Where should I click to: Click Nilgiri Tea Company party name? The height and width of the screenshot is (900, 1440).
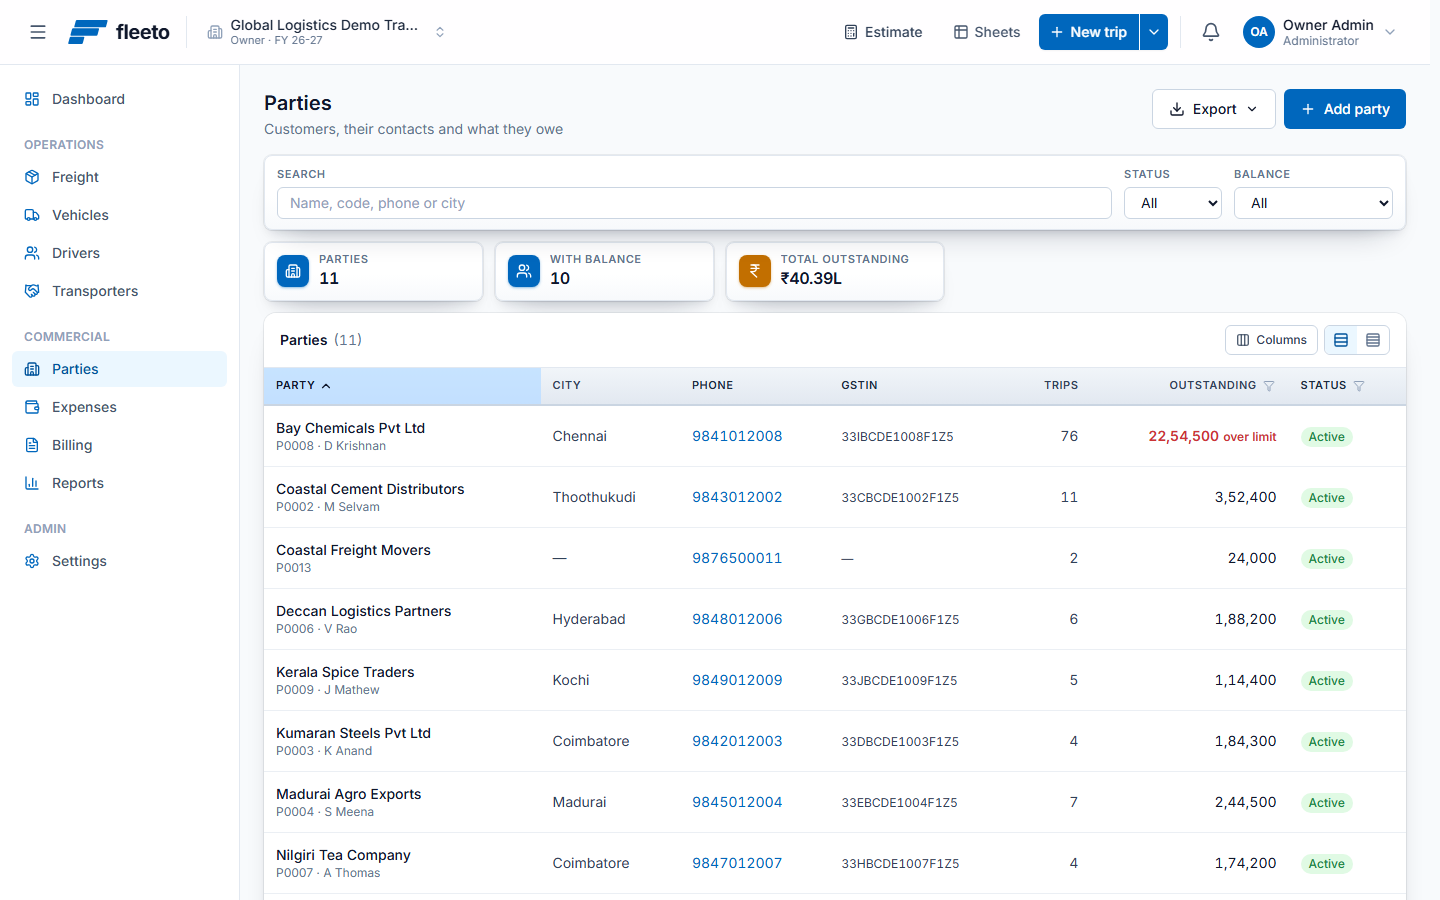pyautogui.click(x=343, y=855)
